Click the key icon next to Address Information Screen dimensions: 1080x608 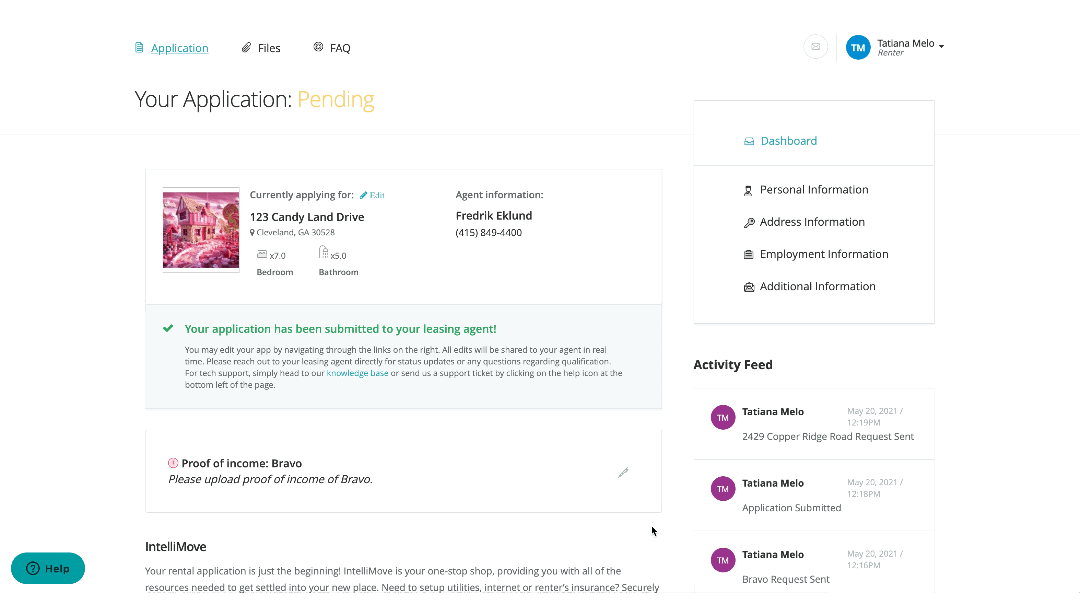(749, 223)
